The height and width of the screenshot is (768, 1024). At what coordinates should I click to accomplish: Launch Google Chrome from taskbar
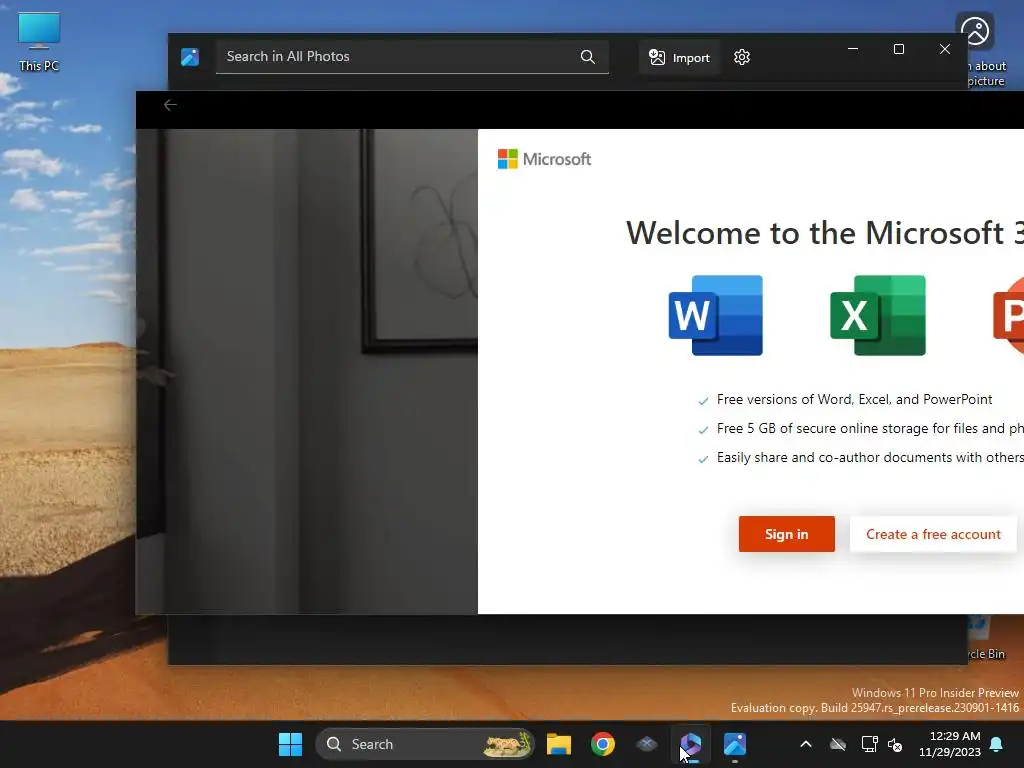coord(603,744)
